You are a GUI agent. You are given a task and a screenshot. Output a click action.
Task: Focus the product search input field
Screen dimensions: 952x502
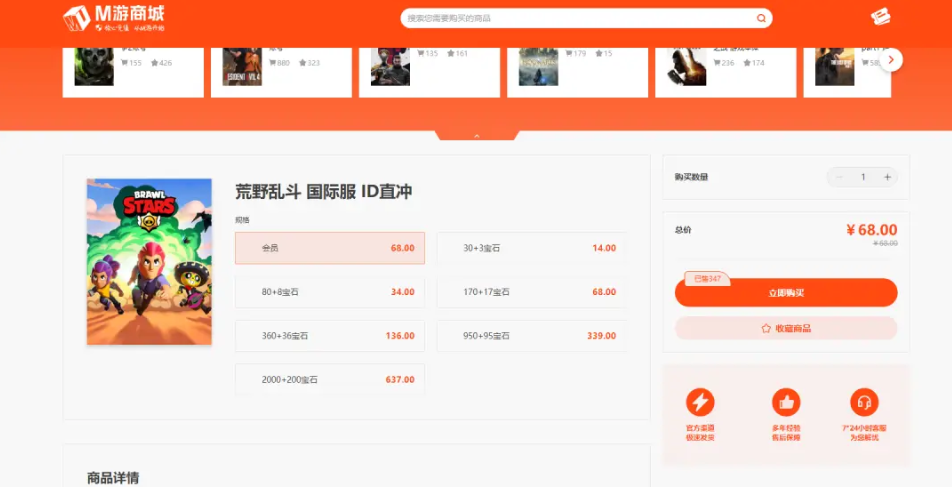(575, 18)
